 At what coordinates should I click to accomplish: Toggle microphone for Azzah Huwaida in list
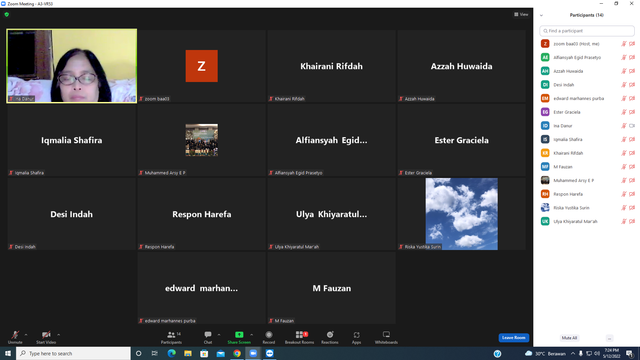[624, 71]
